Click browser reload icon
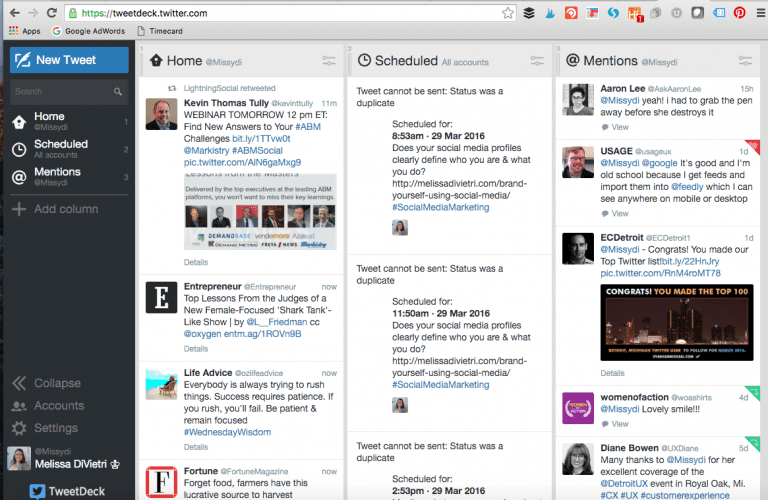 51,13
